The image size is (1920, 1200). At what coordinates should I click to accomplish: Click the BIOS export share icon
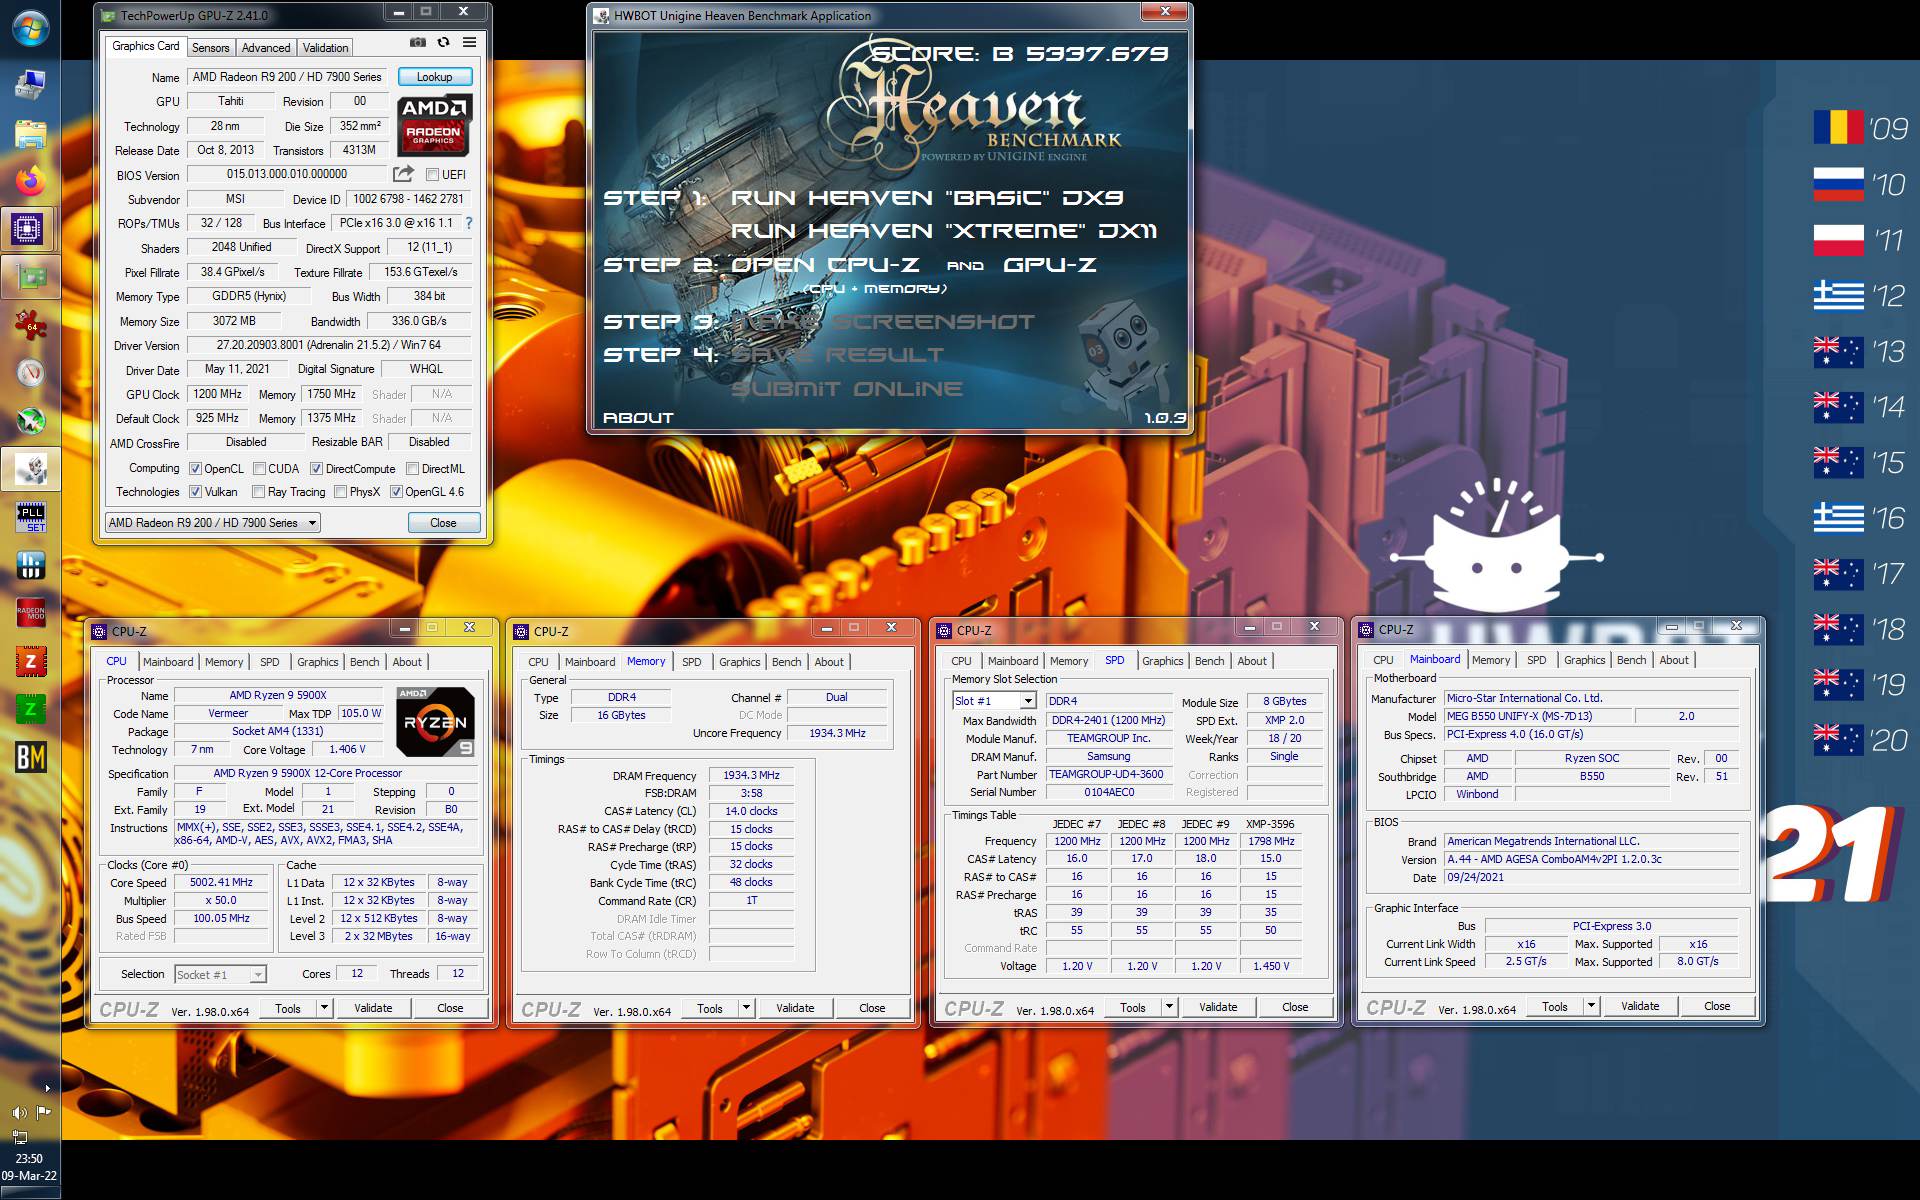tap(403, 174)
